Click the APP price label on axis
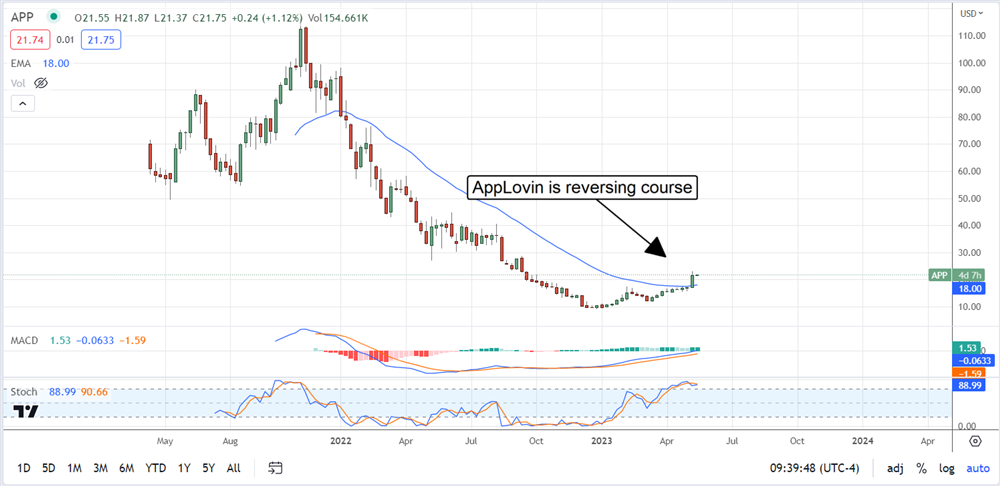This screenshot has width=1000, height=486. (939, 275)
